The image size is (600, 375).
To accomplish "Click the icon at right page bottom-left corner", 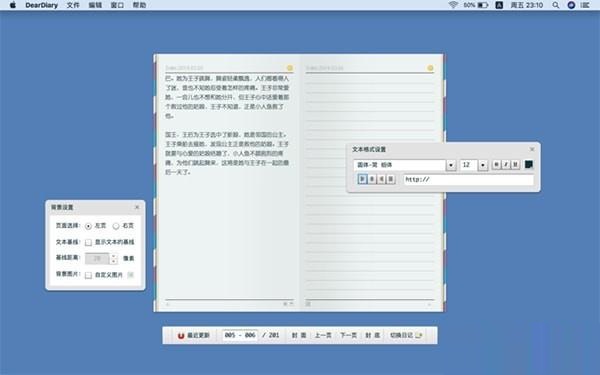I will point(308,304).
